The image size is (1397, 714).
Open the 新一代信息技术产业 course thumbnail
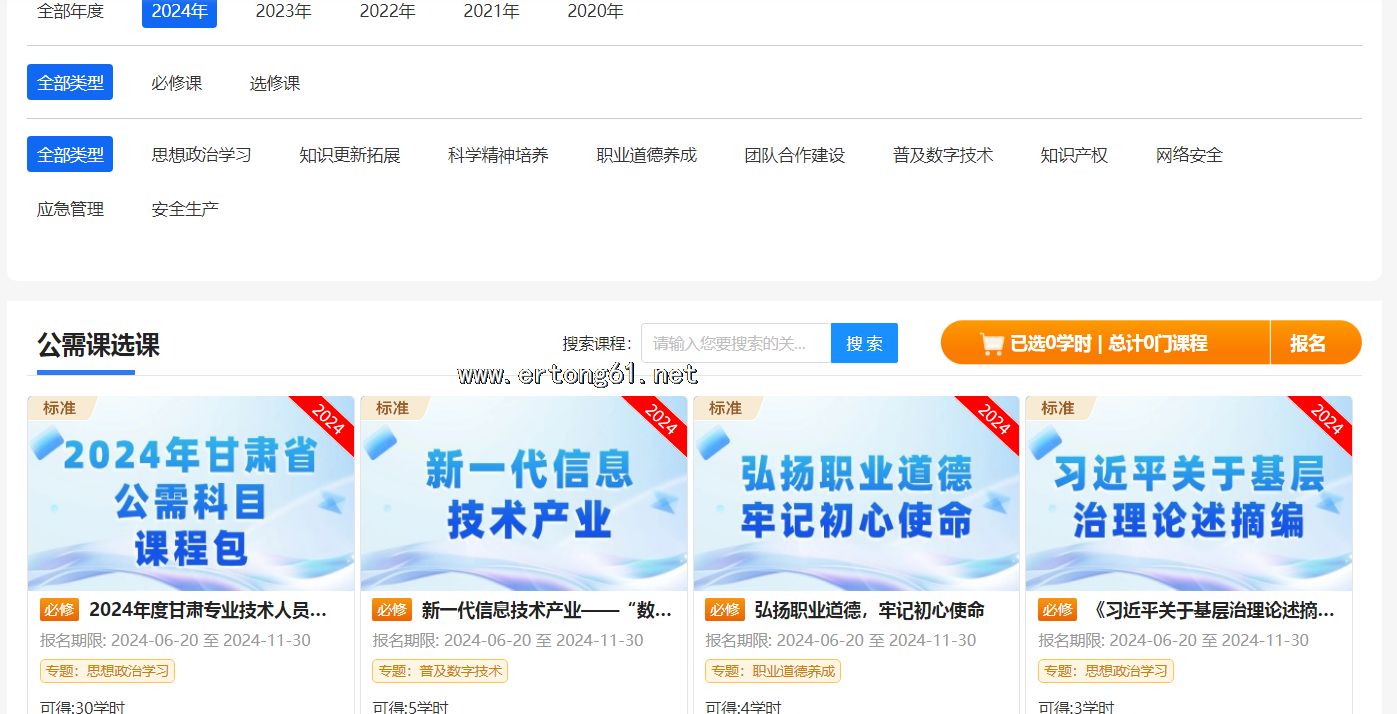(523, 493)
